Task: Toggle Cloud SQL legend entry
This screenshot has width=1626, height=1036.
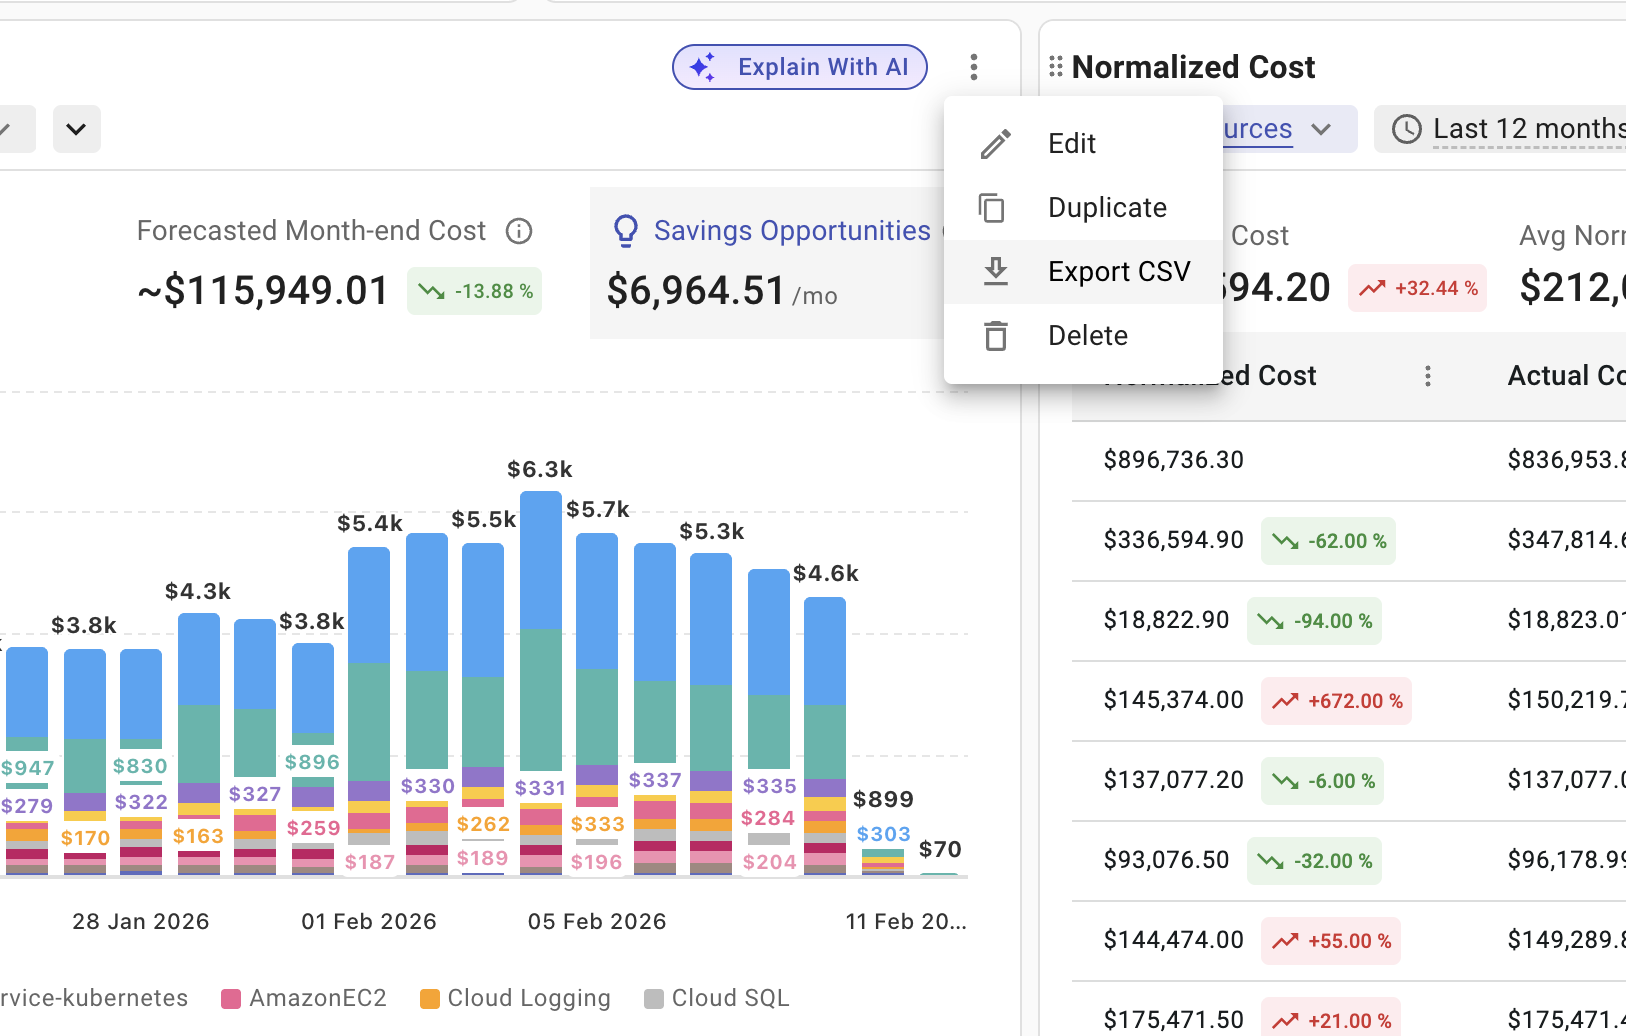Action: coord(718,998)
